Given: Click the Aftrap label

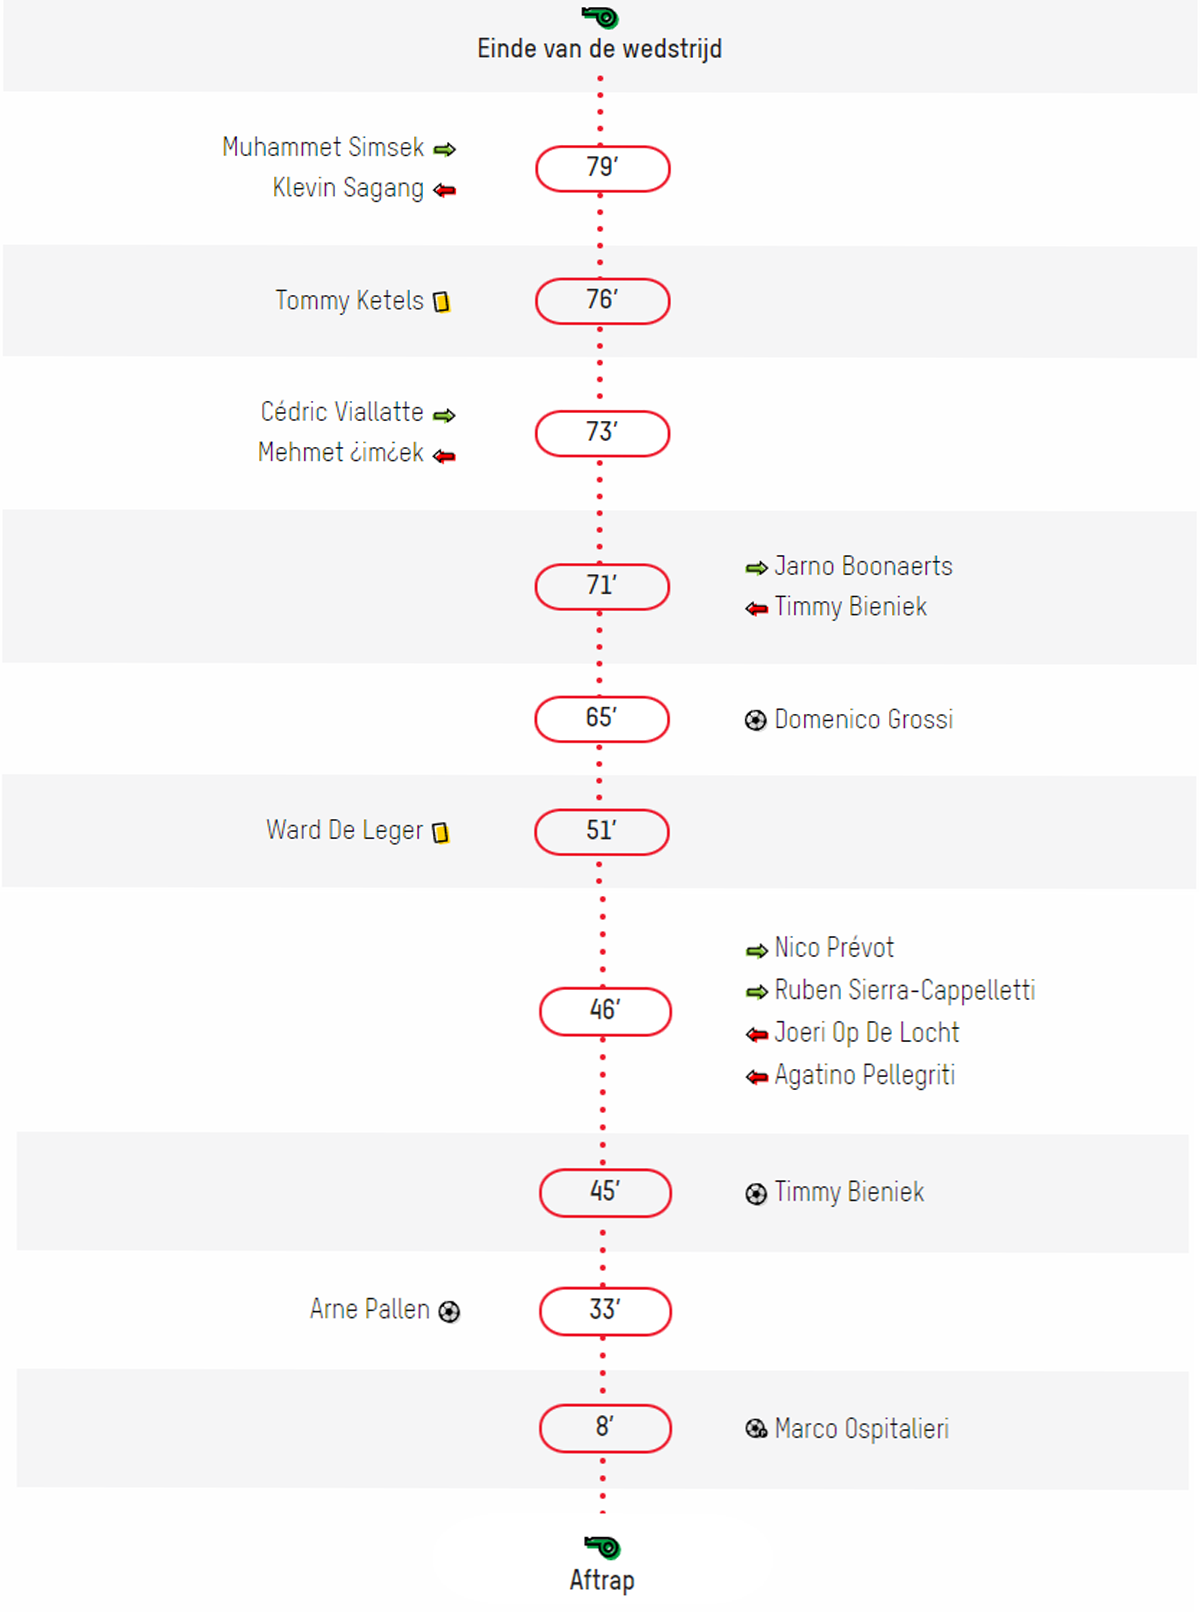Looking at the screenshot, I should tap(602, 1580).
